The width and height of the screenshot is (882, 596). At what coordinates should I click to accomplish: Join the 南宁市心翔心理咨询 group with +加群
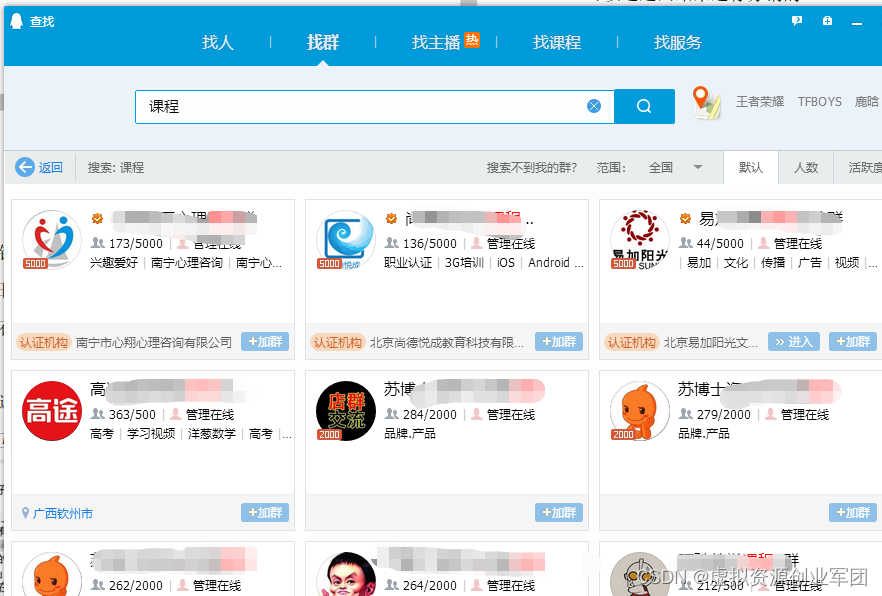pos(265,341)
